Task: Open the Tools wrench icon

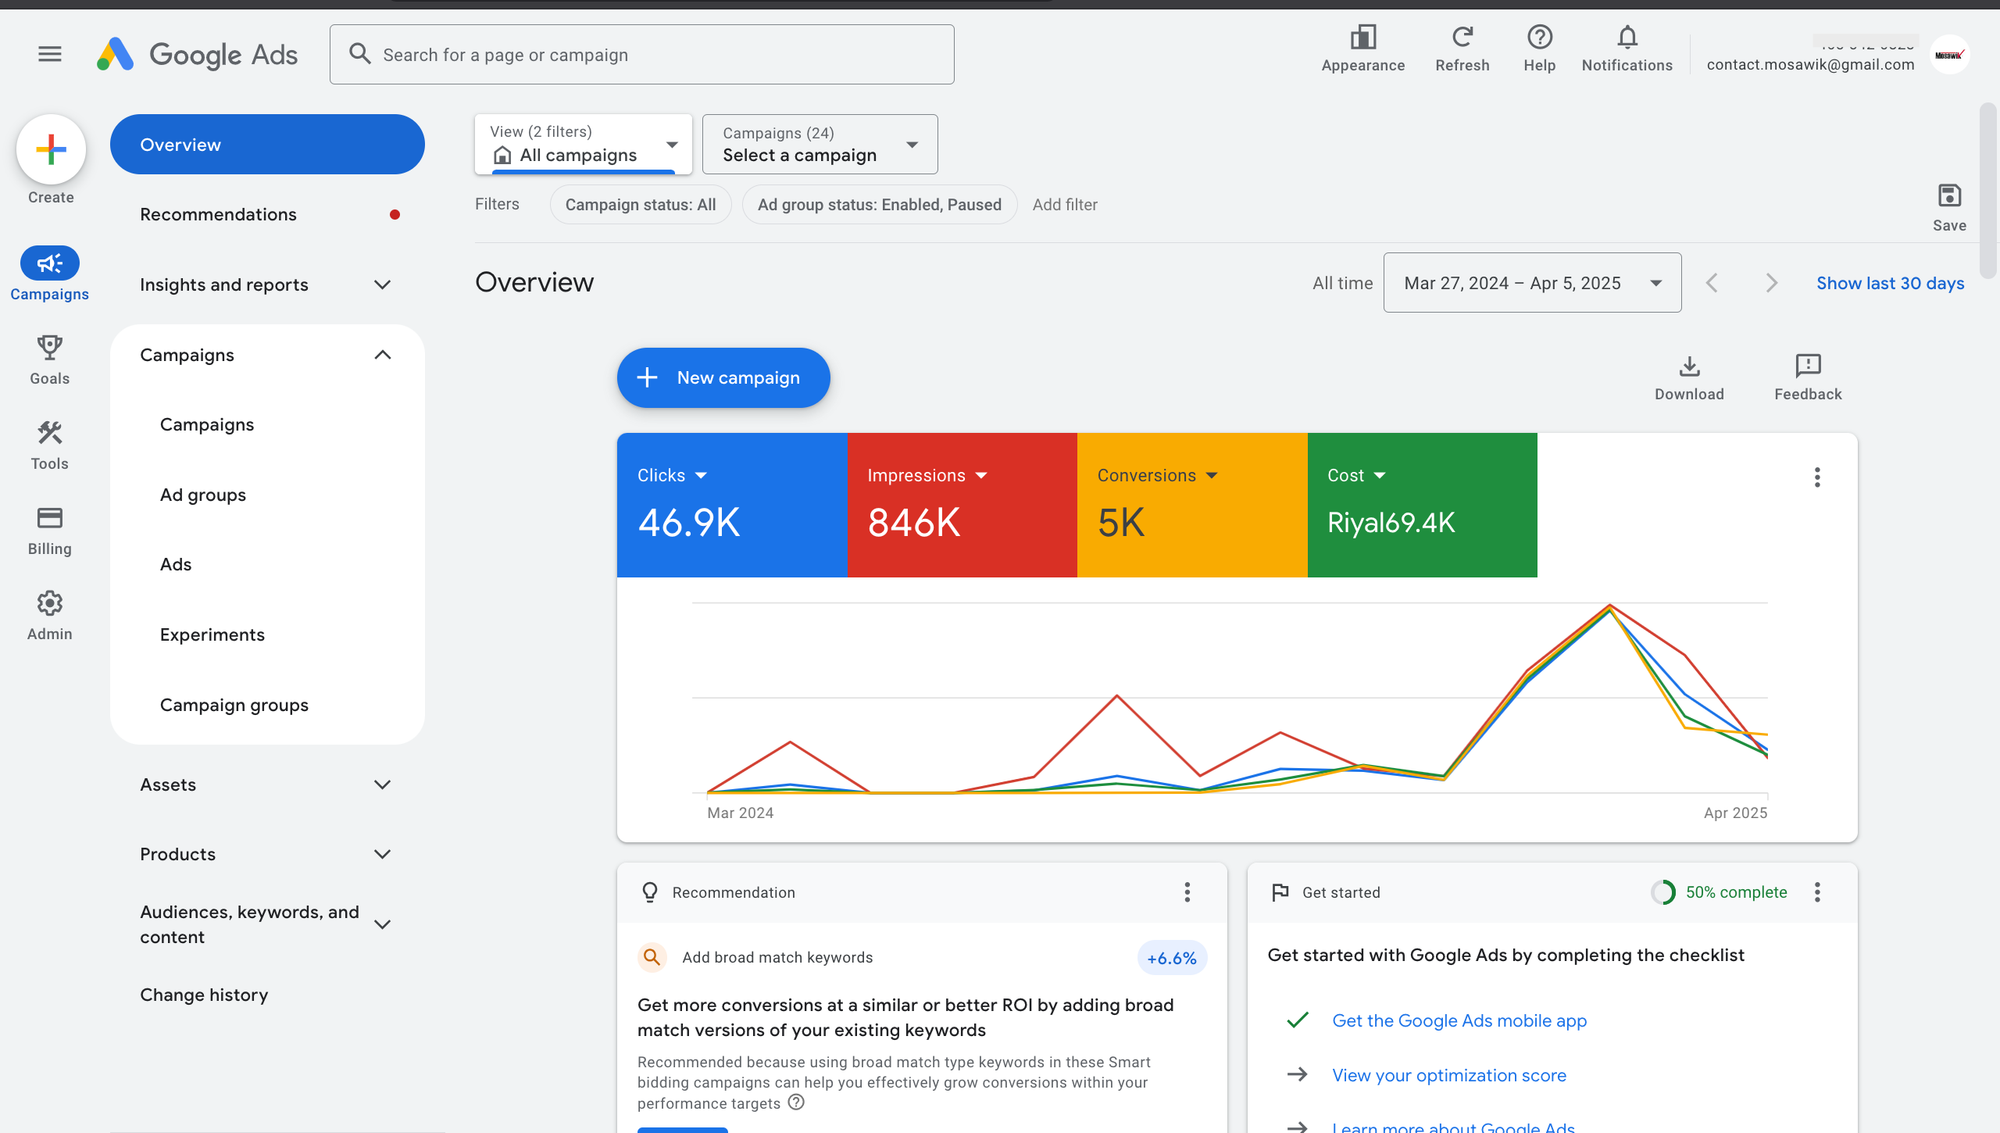Action: click(50, 433)
